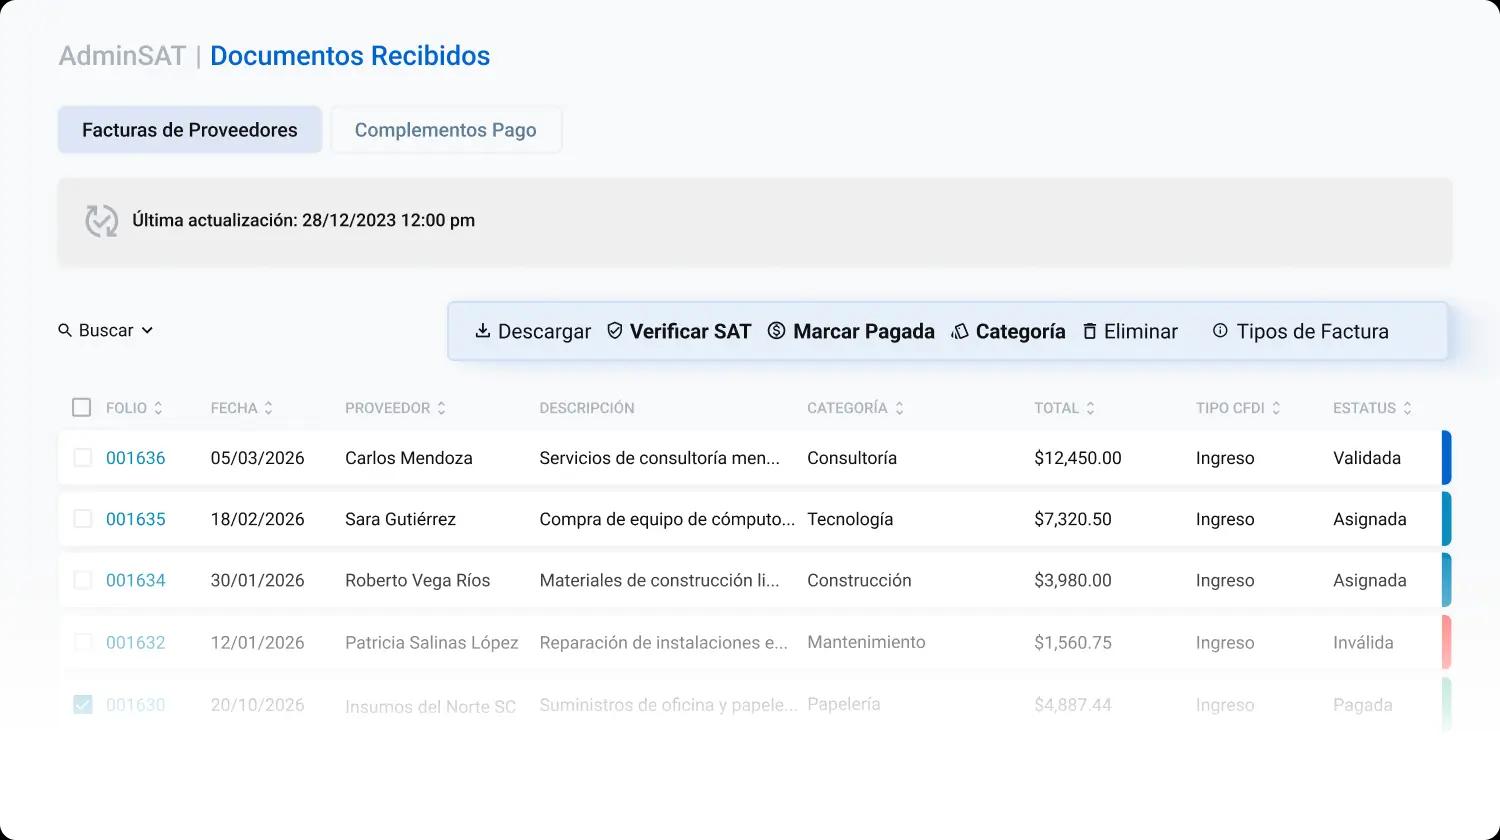Click the date 05/03/2026 cell
The image size is (1500, 840).
(257, 458)
